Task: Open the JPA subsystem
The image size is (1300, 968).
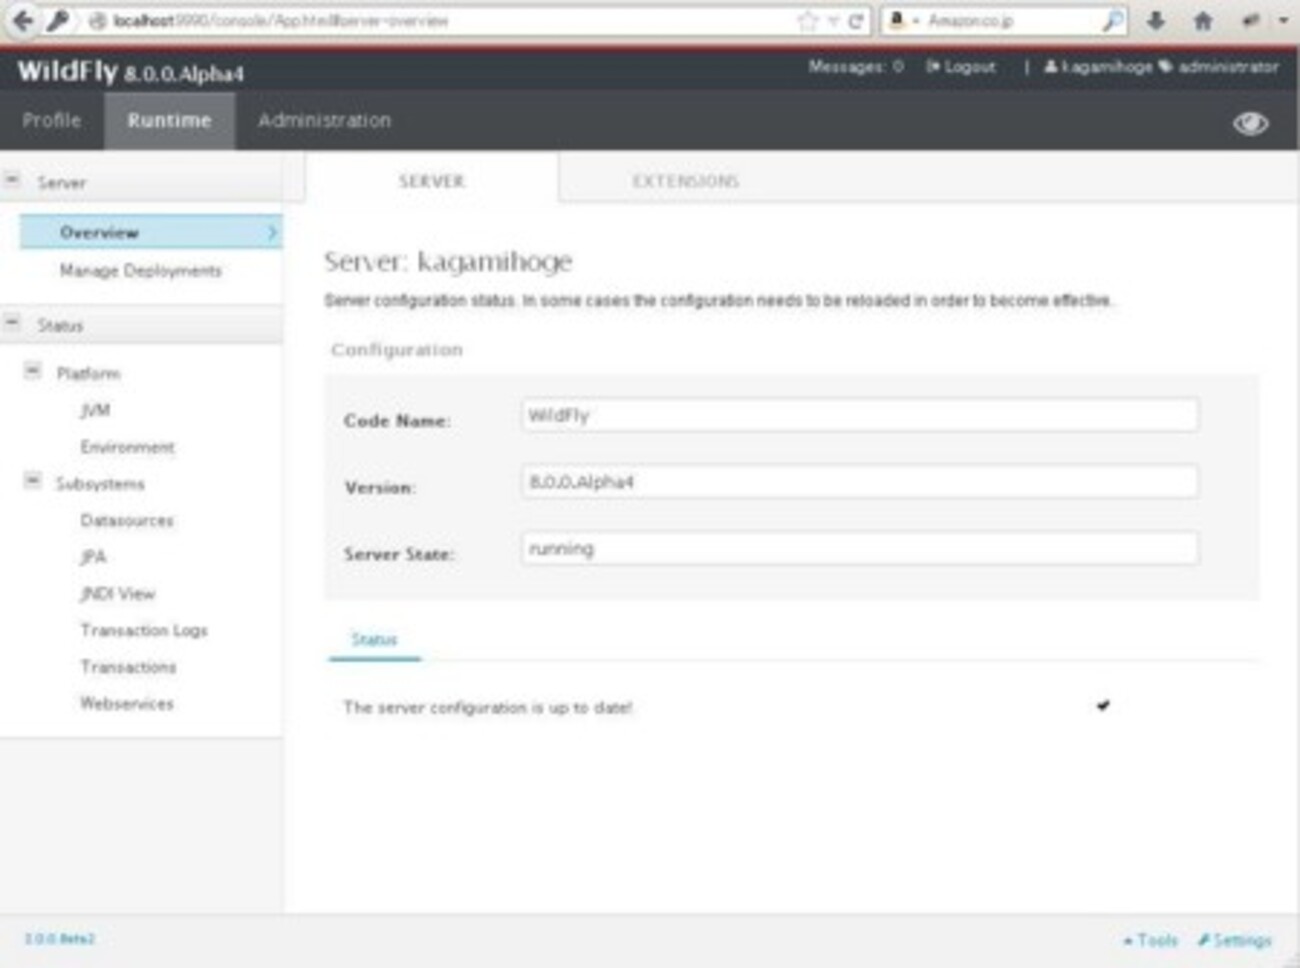Action: point(93,557)
